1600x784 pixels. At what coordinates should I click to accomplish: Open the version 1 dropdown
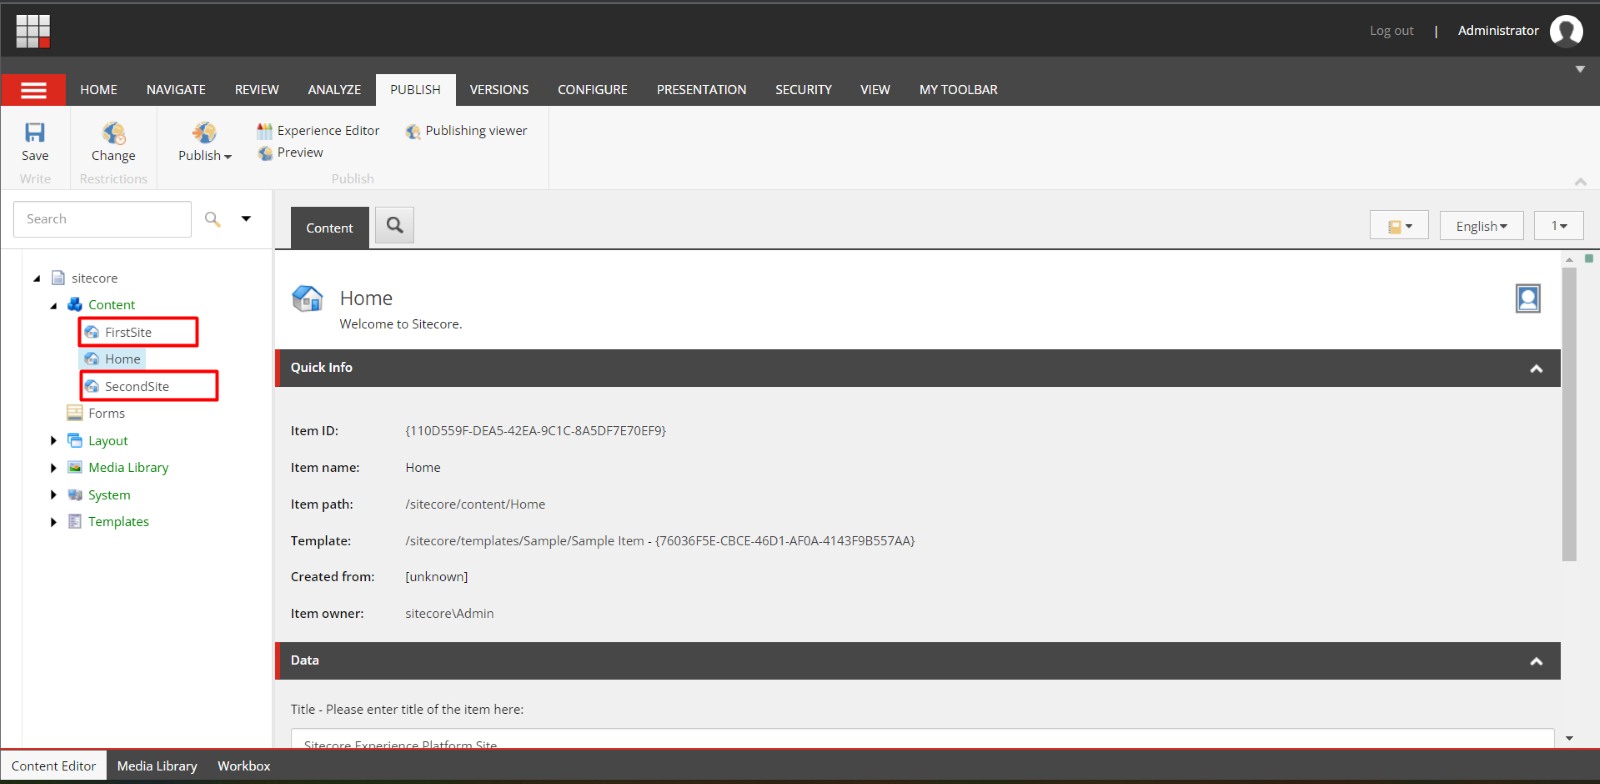(1559, 226)
